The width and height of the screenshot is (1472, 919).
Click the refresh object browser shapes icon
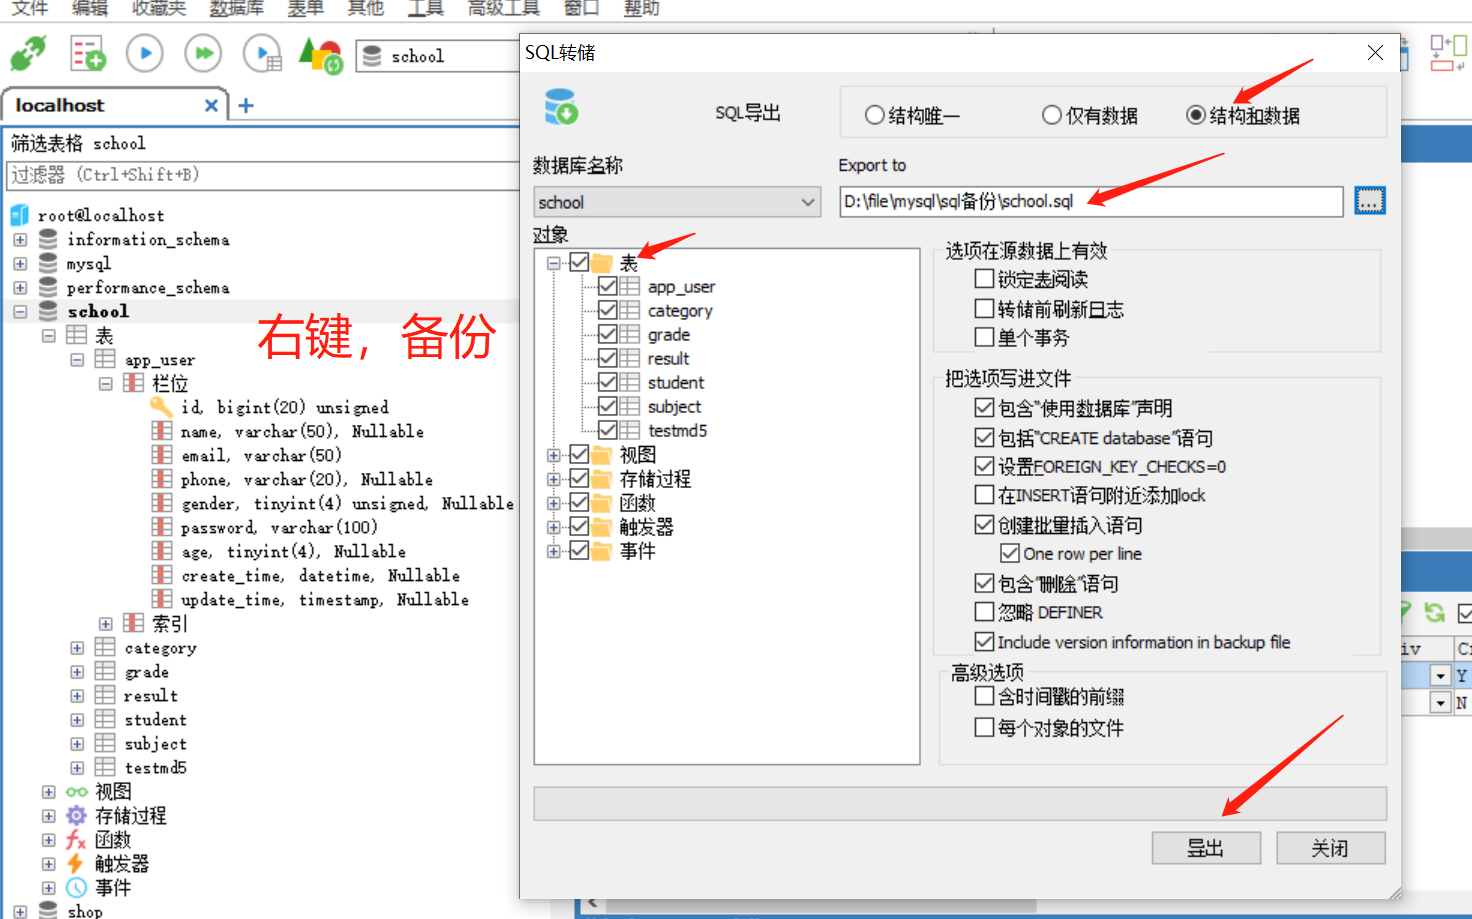point(321,55)
